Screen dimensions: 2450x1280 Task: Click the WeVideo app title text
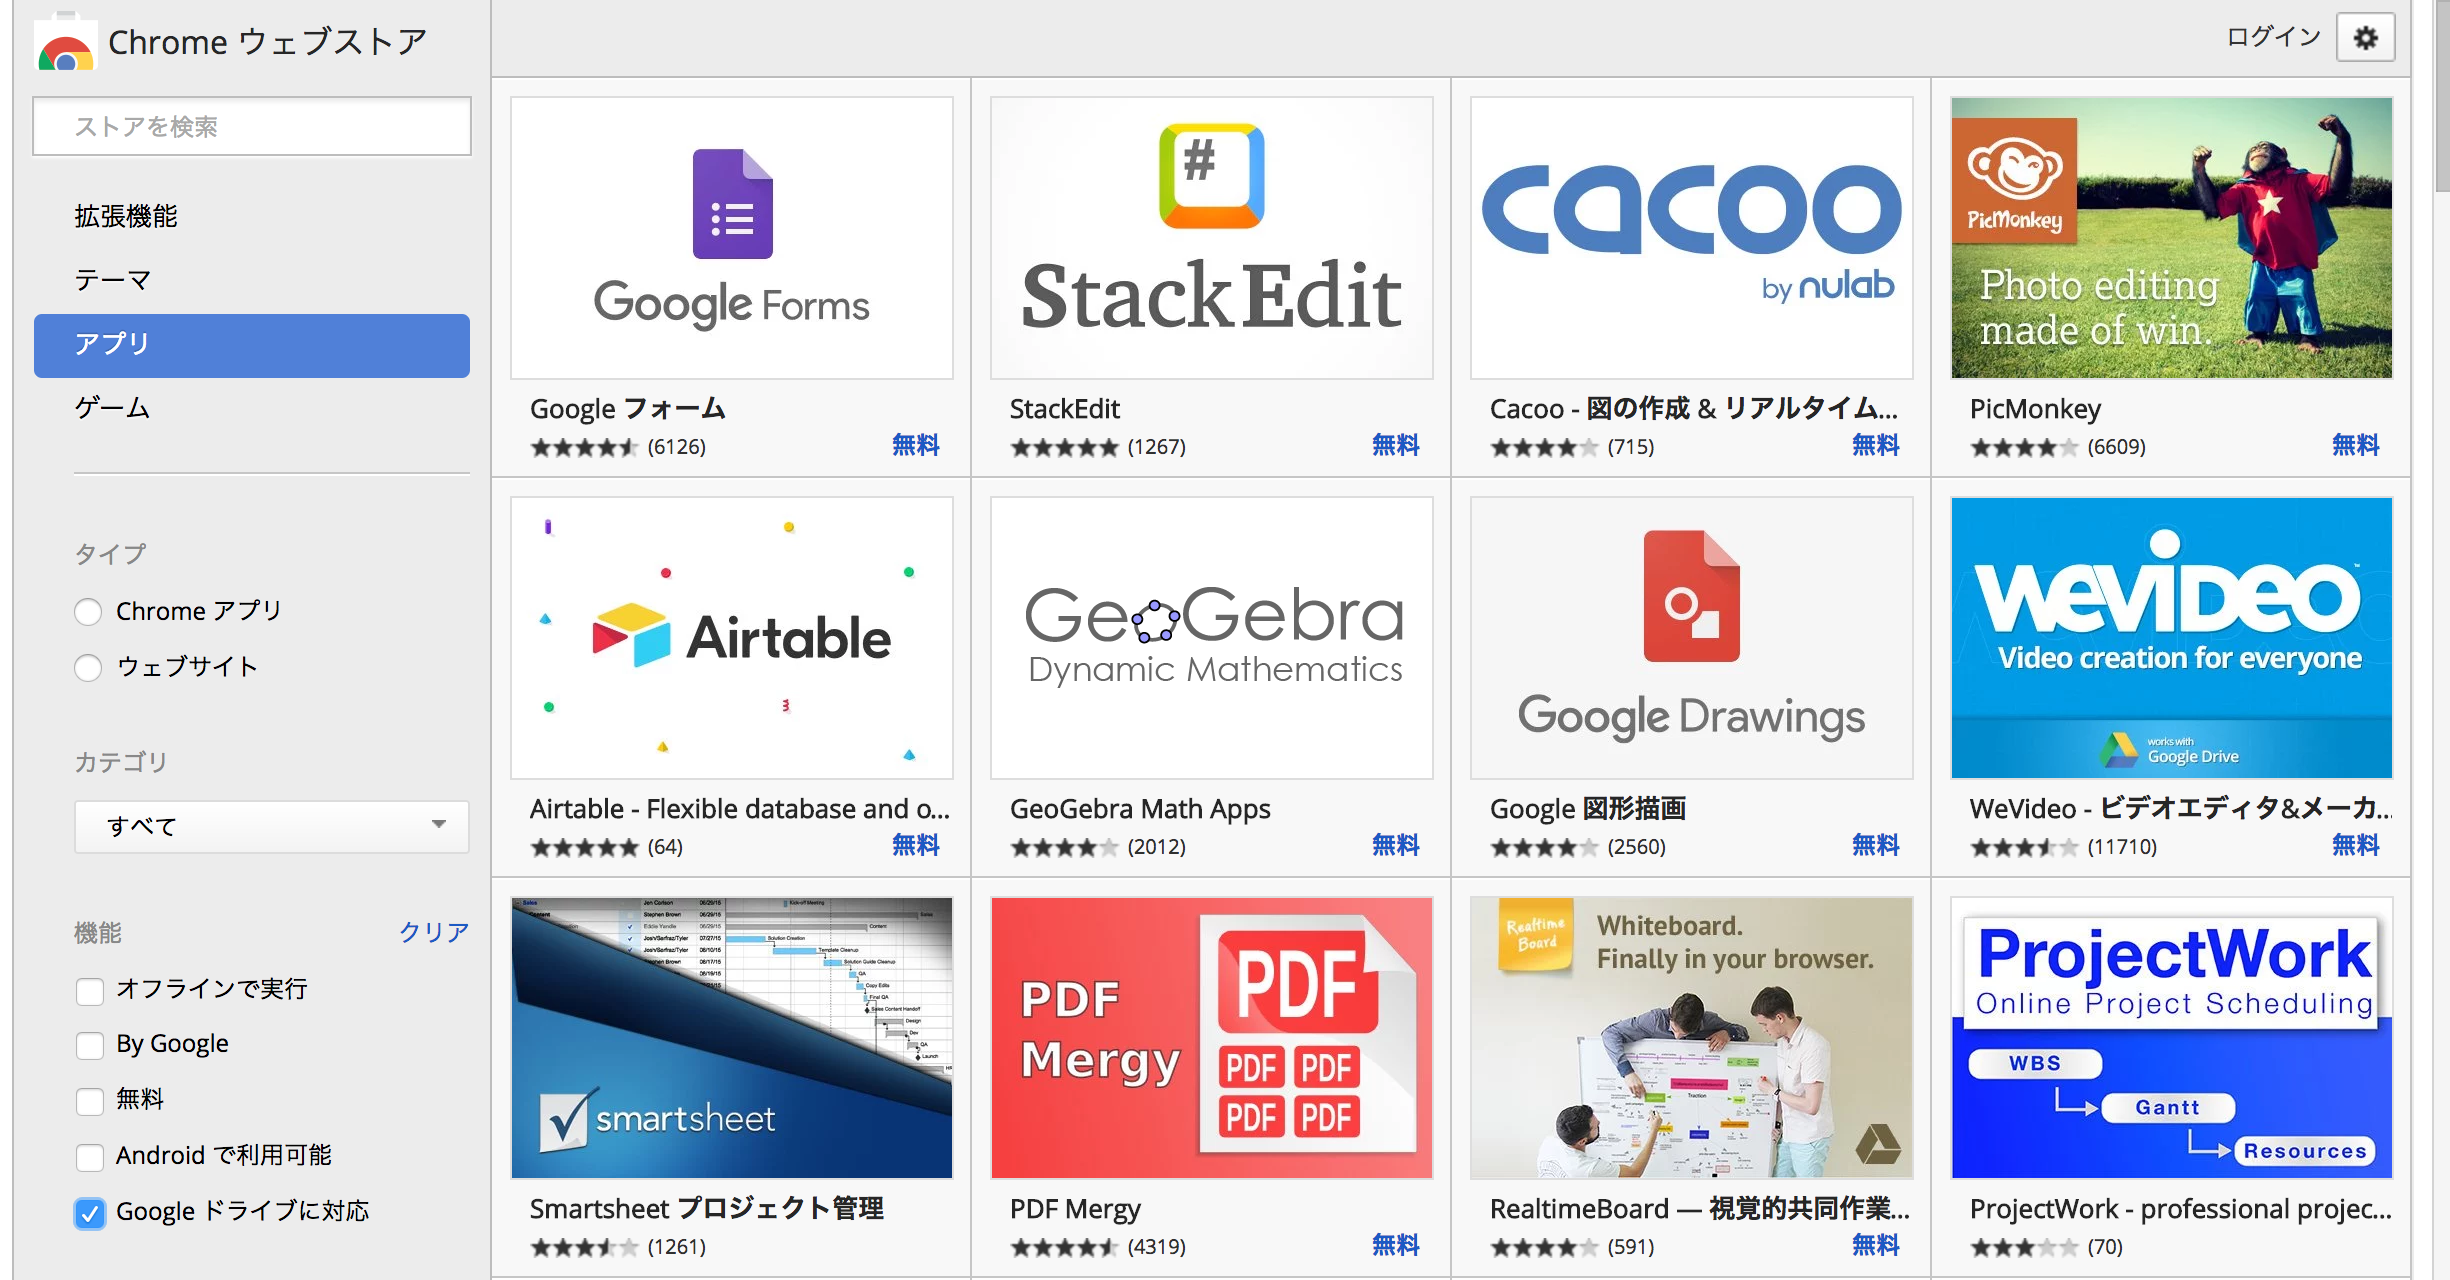2181,808
